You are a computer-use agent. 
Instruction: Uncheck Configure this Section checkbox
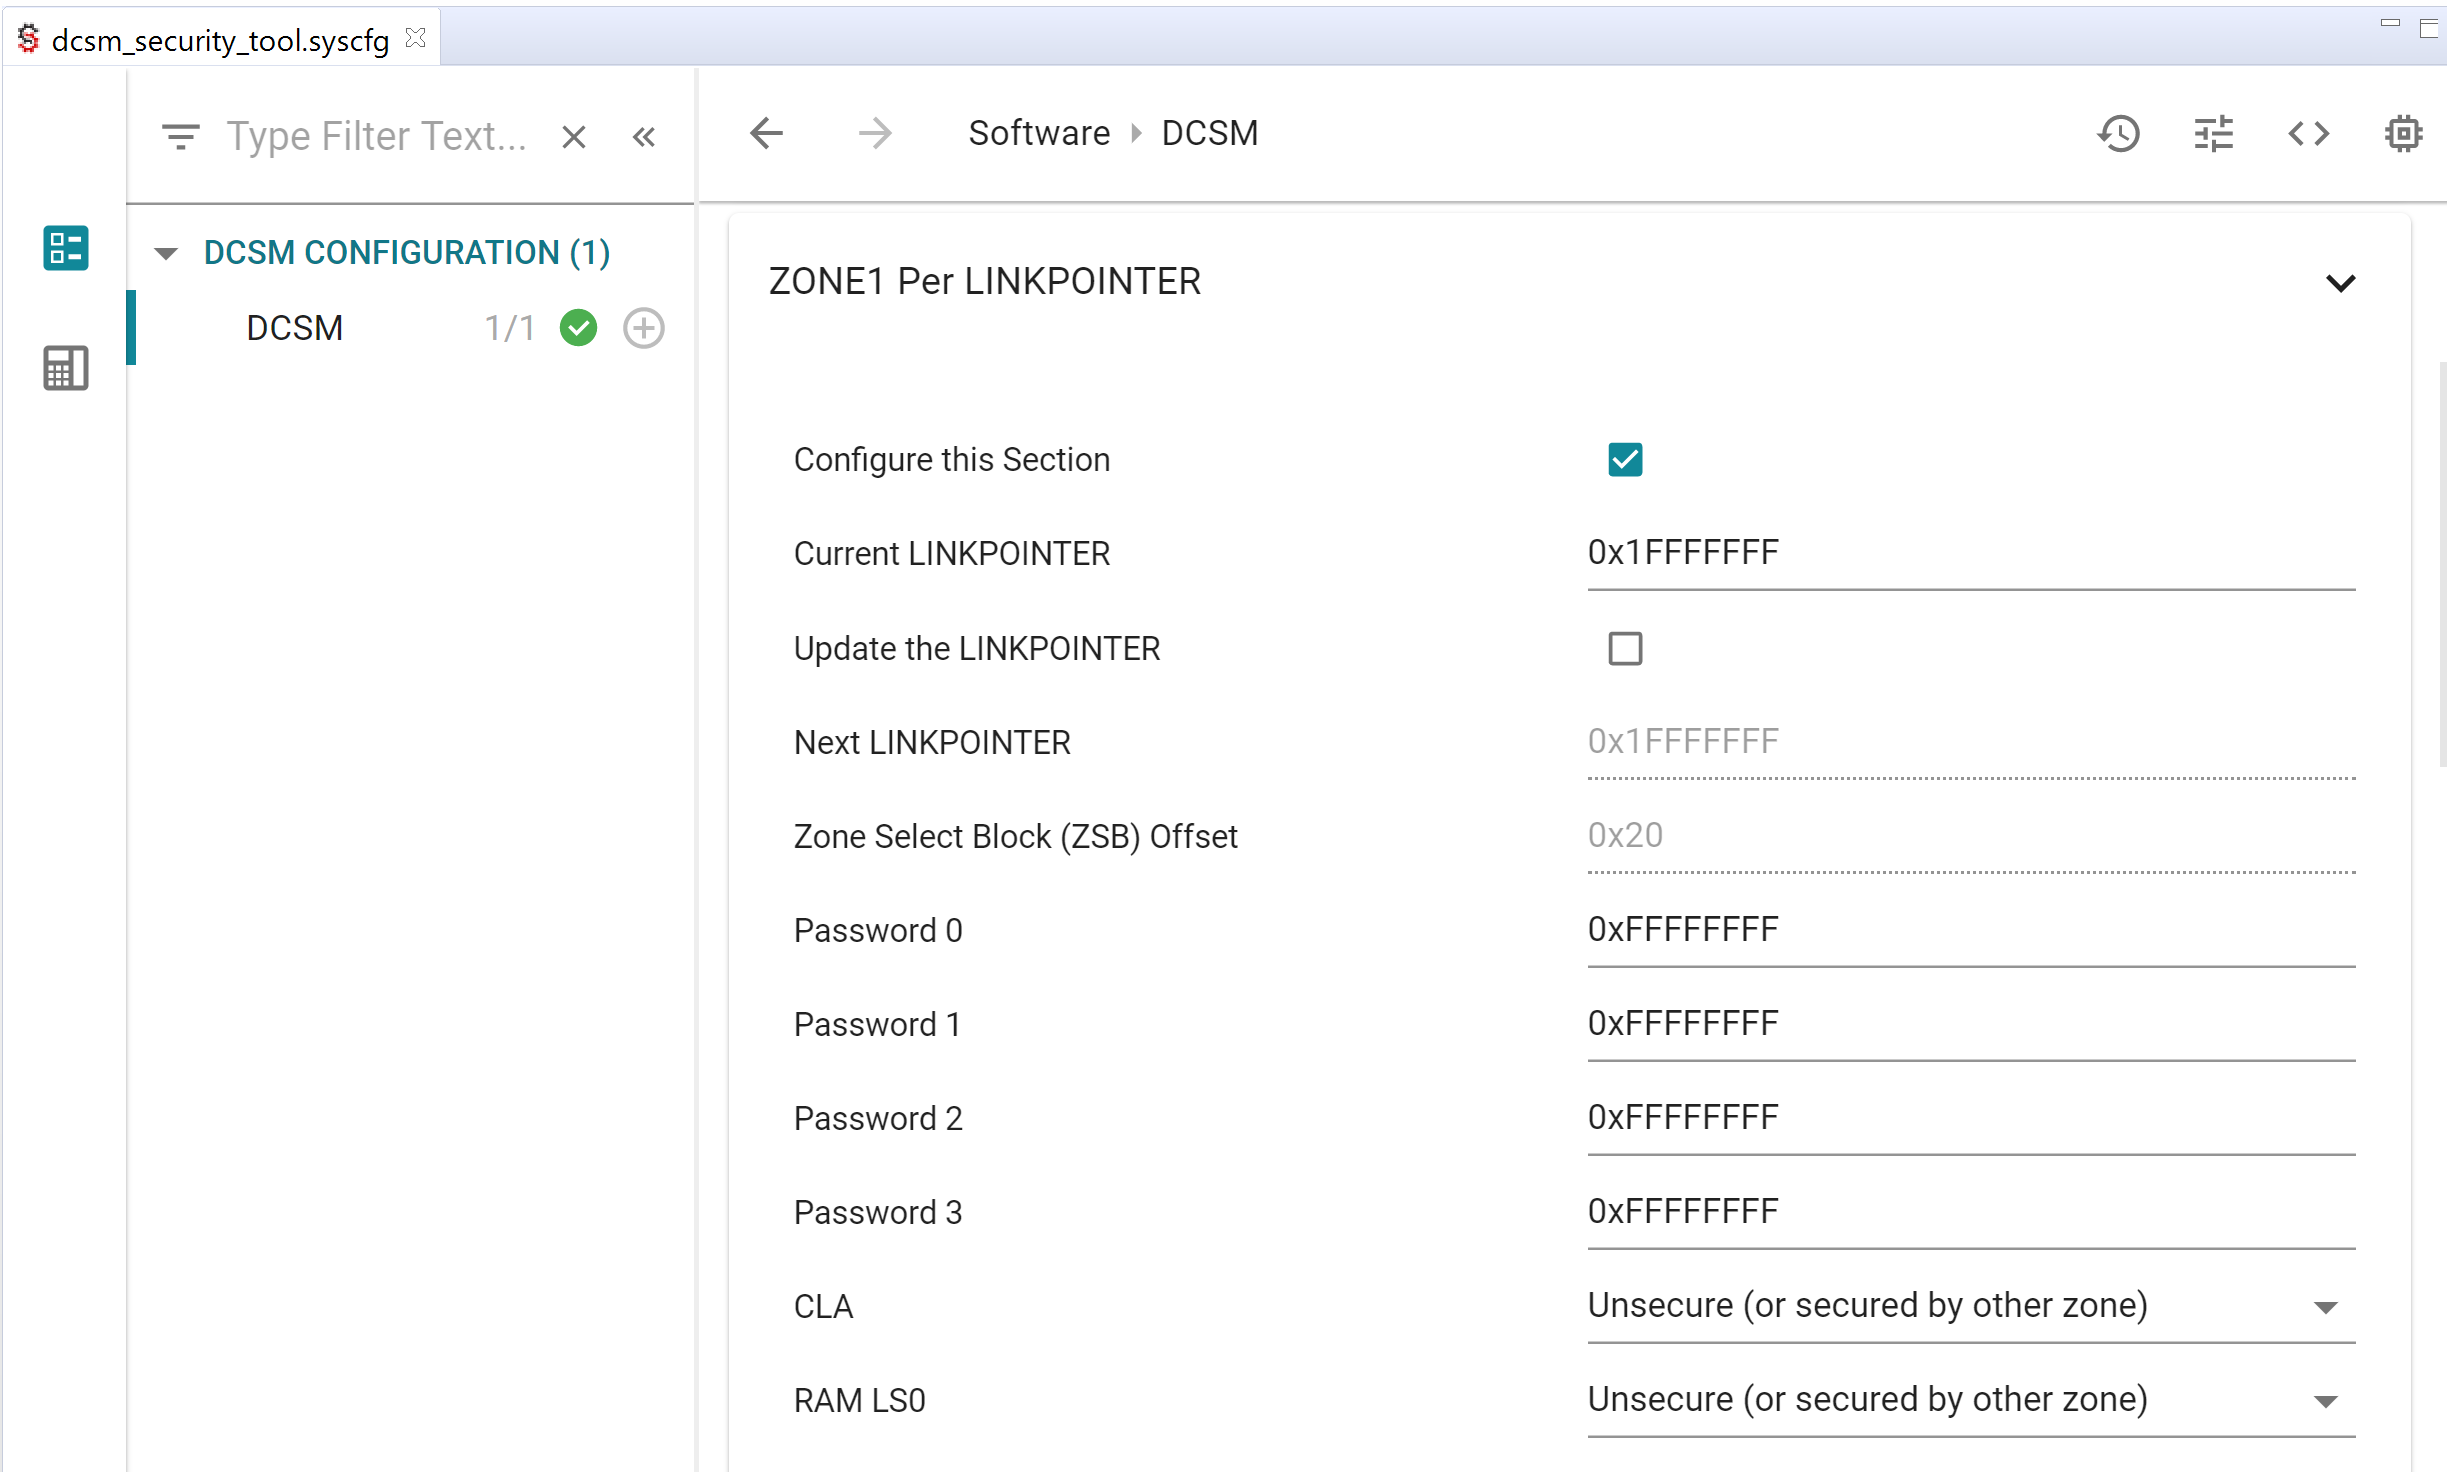(1625, 460)
